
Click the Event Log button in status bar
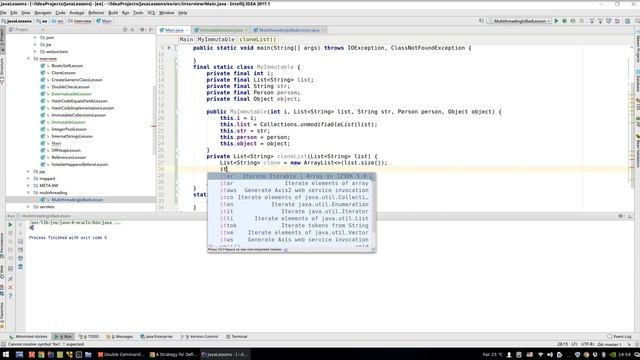pos(619,337)
